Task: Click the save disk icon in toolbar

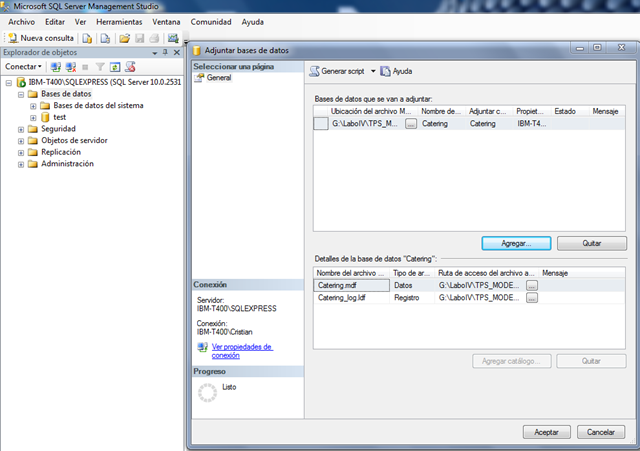Action: pos(140,38)
